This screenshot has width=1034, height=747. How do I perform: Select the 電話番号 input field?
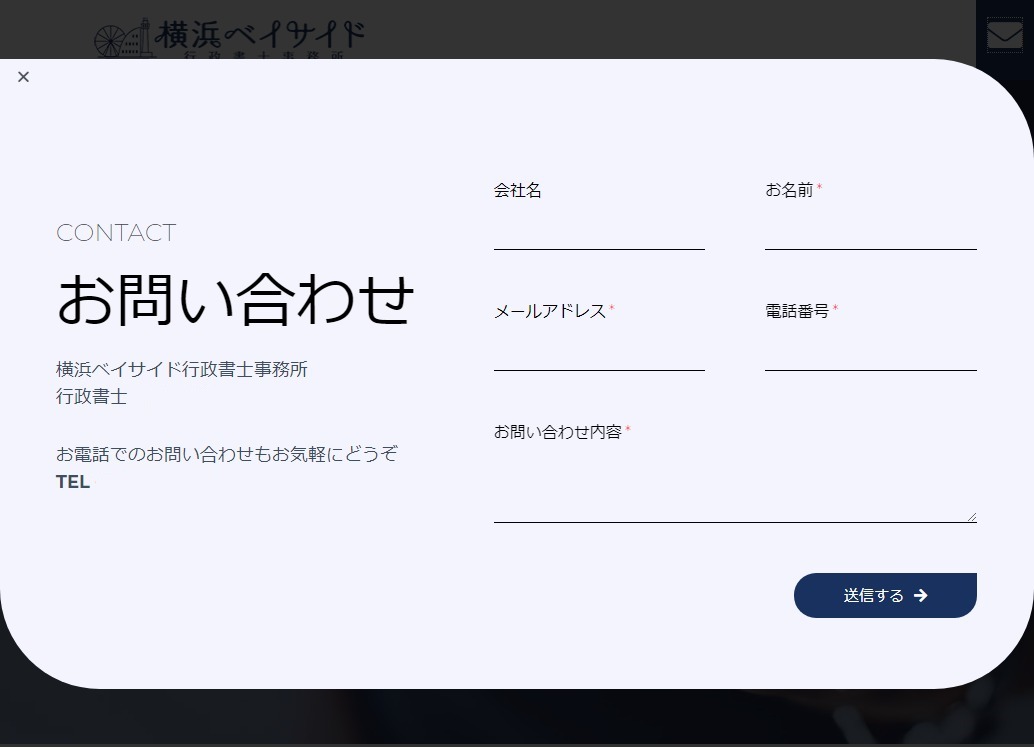tap(870, 353)
